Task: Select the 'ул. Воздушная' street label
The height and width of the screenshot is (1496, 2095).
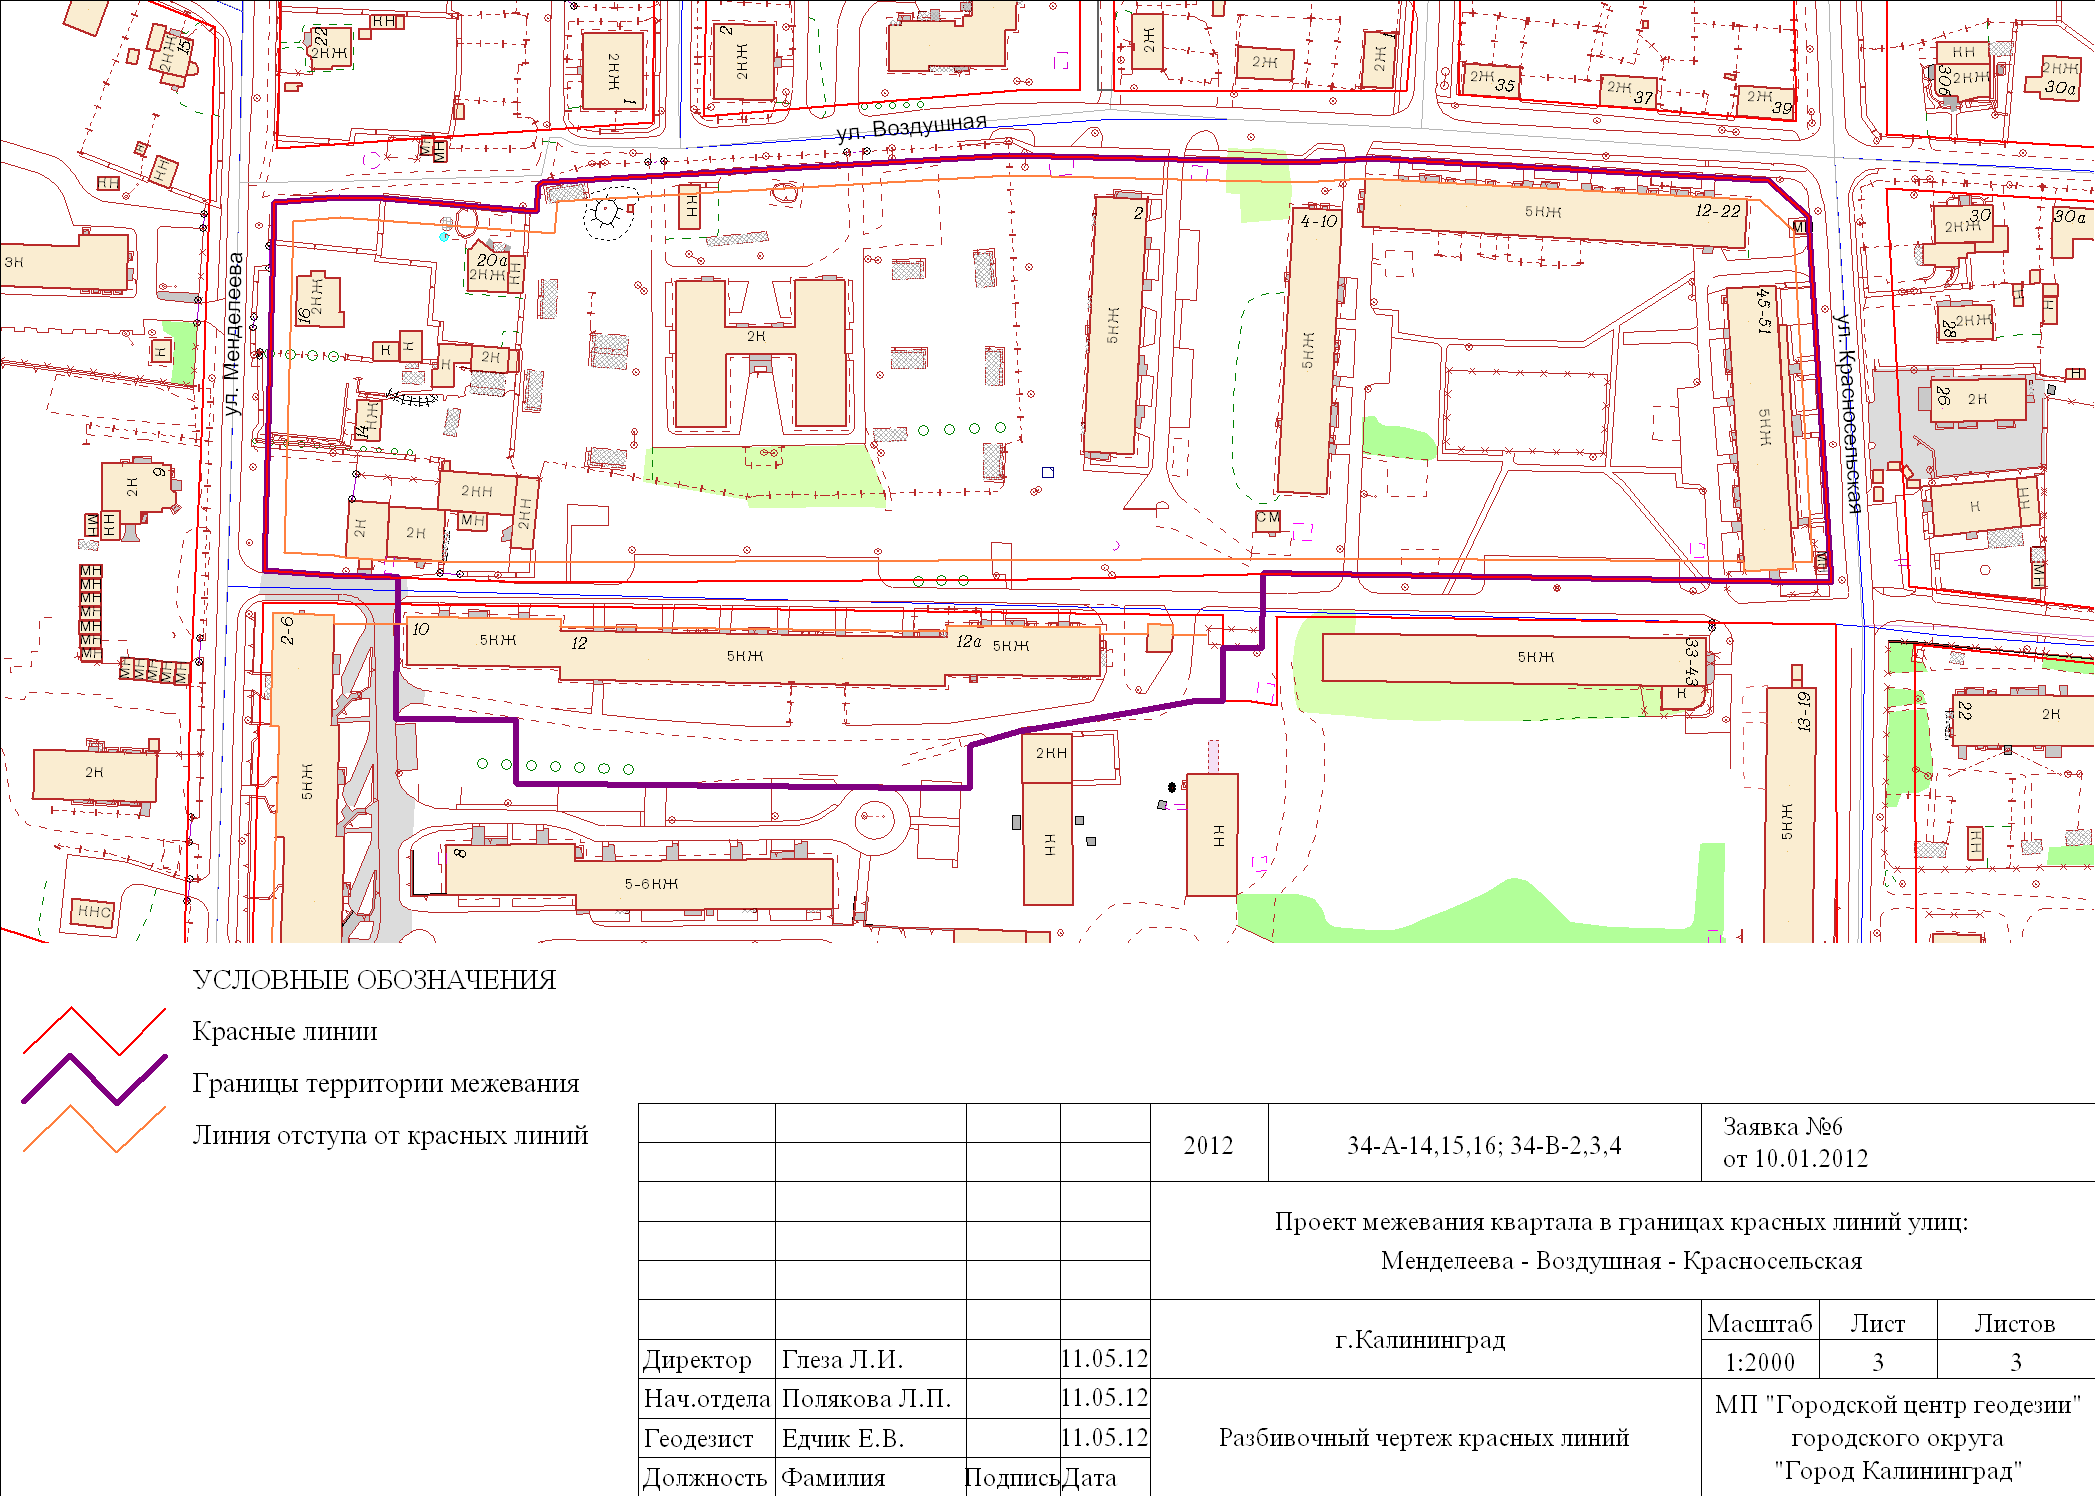Action: point(911,128)
